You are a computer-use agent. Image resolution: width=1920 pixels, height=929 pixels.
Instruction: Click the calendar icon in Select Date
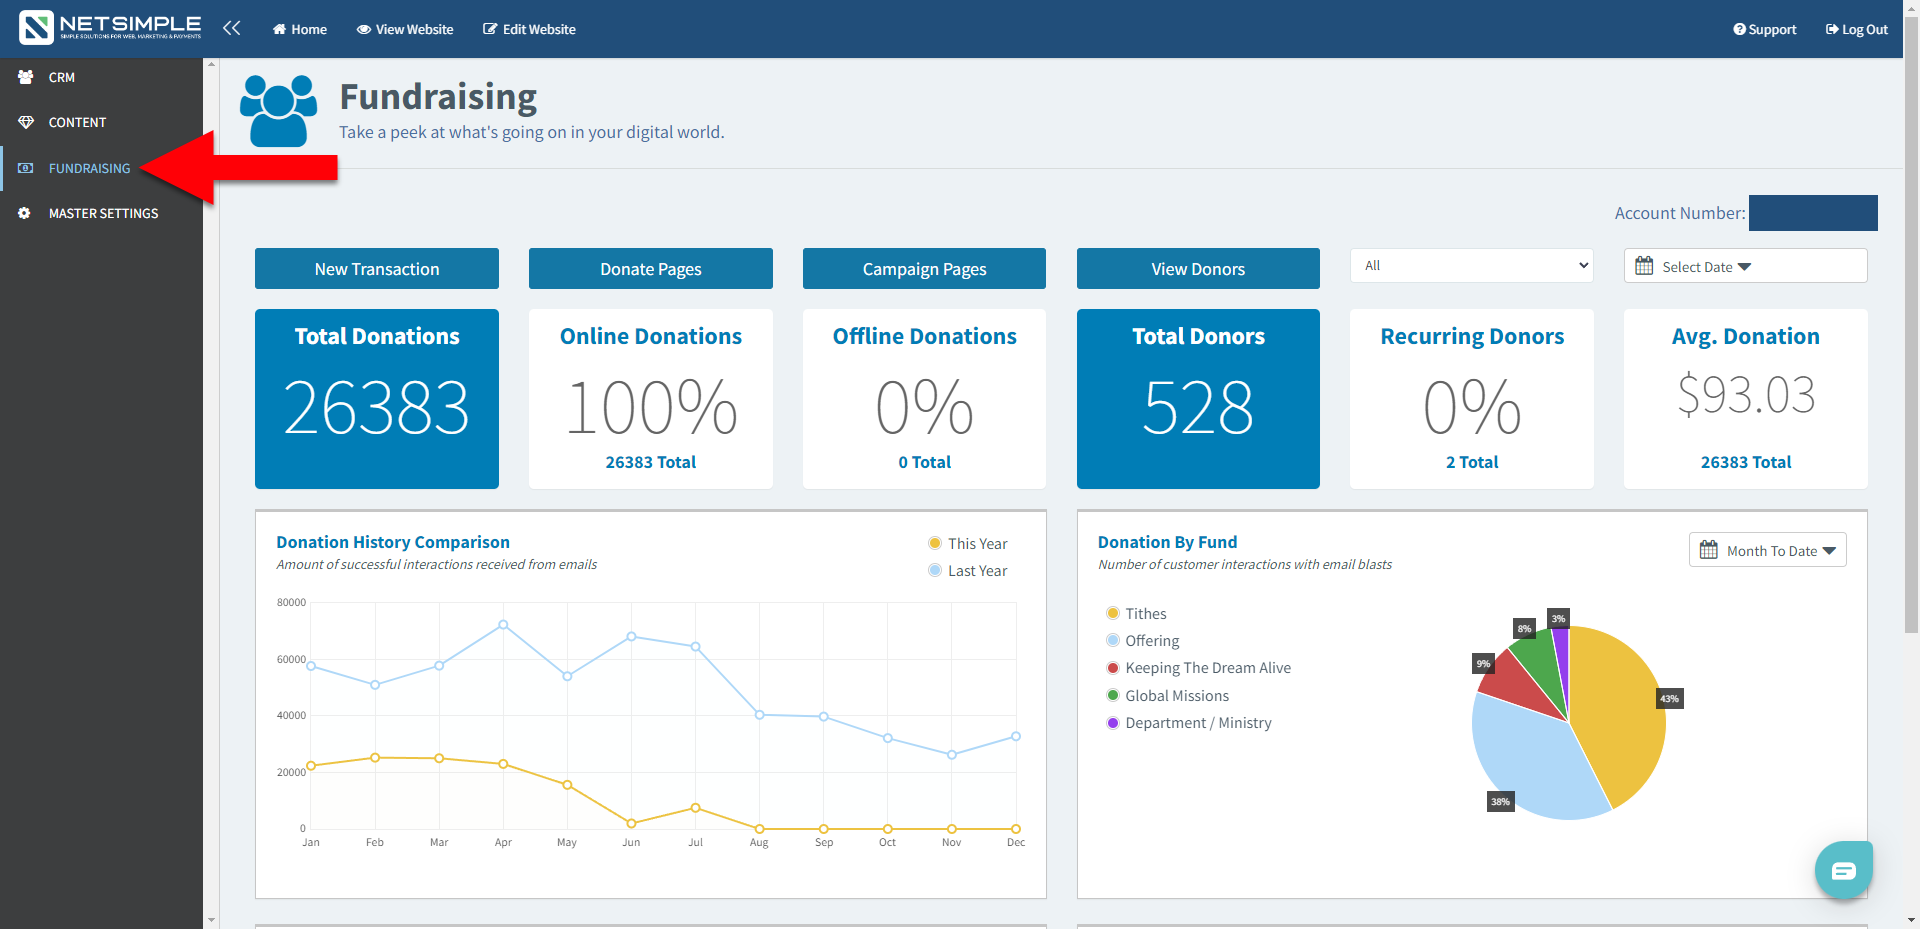click(1644, 266)
